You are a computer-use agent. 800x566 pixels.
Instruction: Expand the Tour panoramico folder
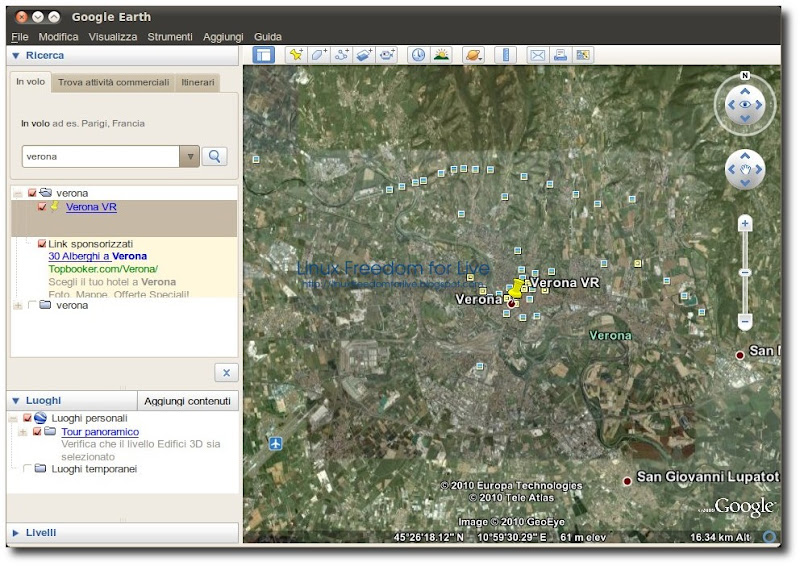point(22,432)
